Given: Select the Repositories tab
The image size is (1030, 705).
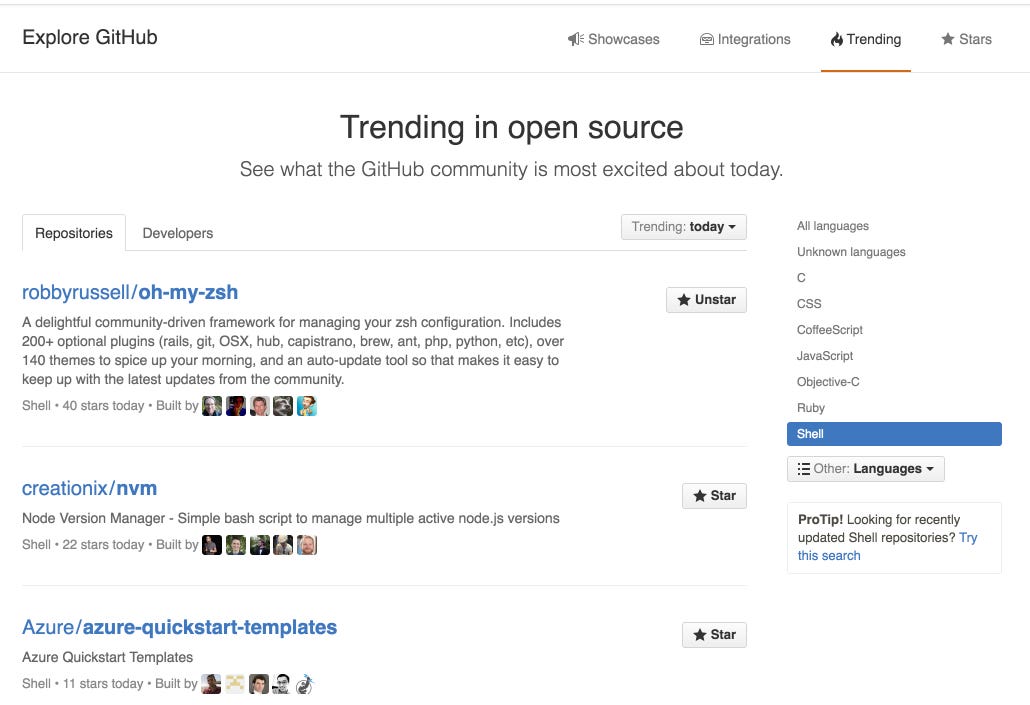Looking at the screenshot, I should click(x=74, y=233).
